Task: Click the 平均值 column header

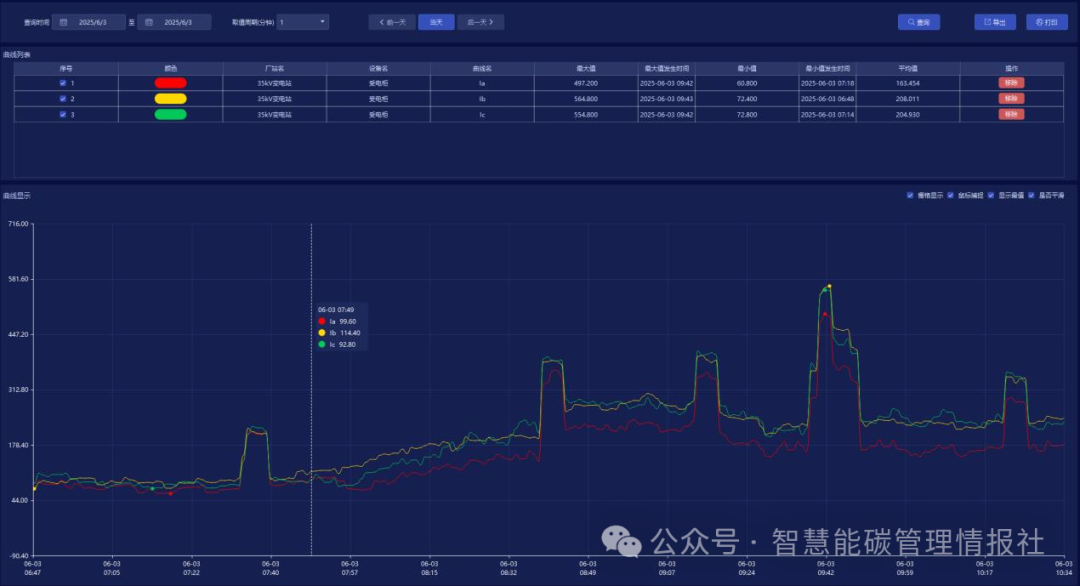Action: coord(908,68)
